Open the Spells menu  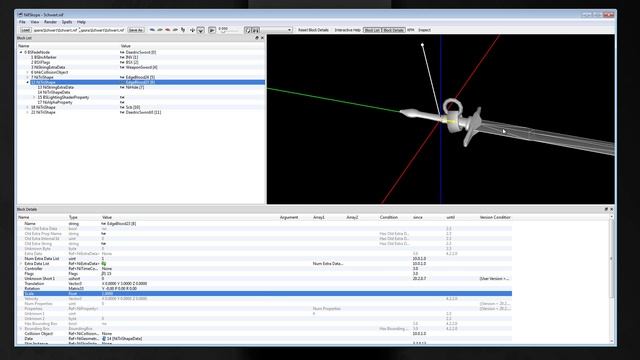pyautogui.click(x=67, y=22)
